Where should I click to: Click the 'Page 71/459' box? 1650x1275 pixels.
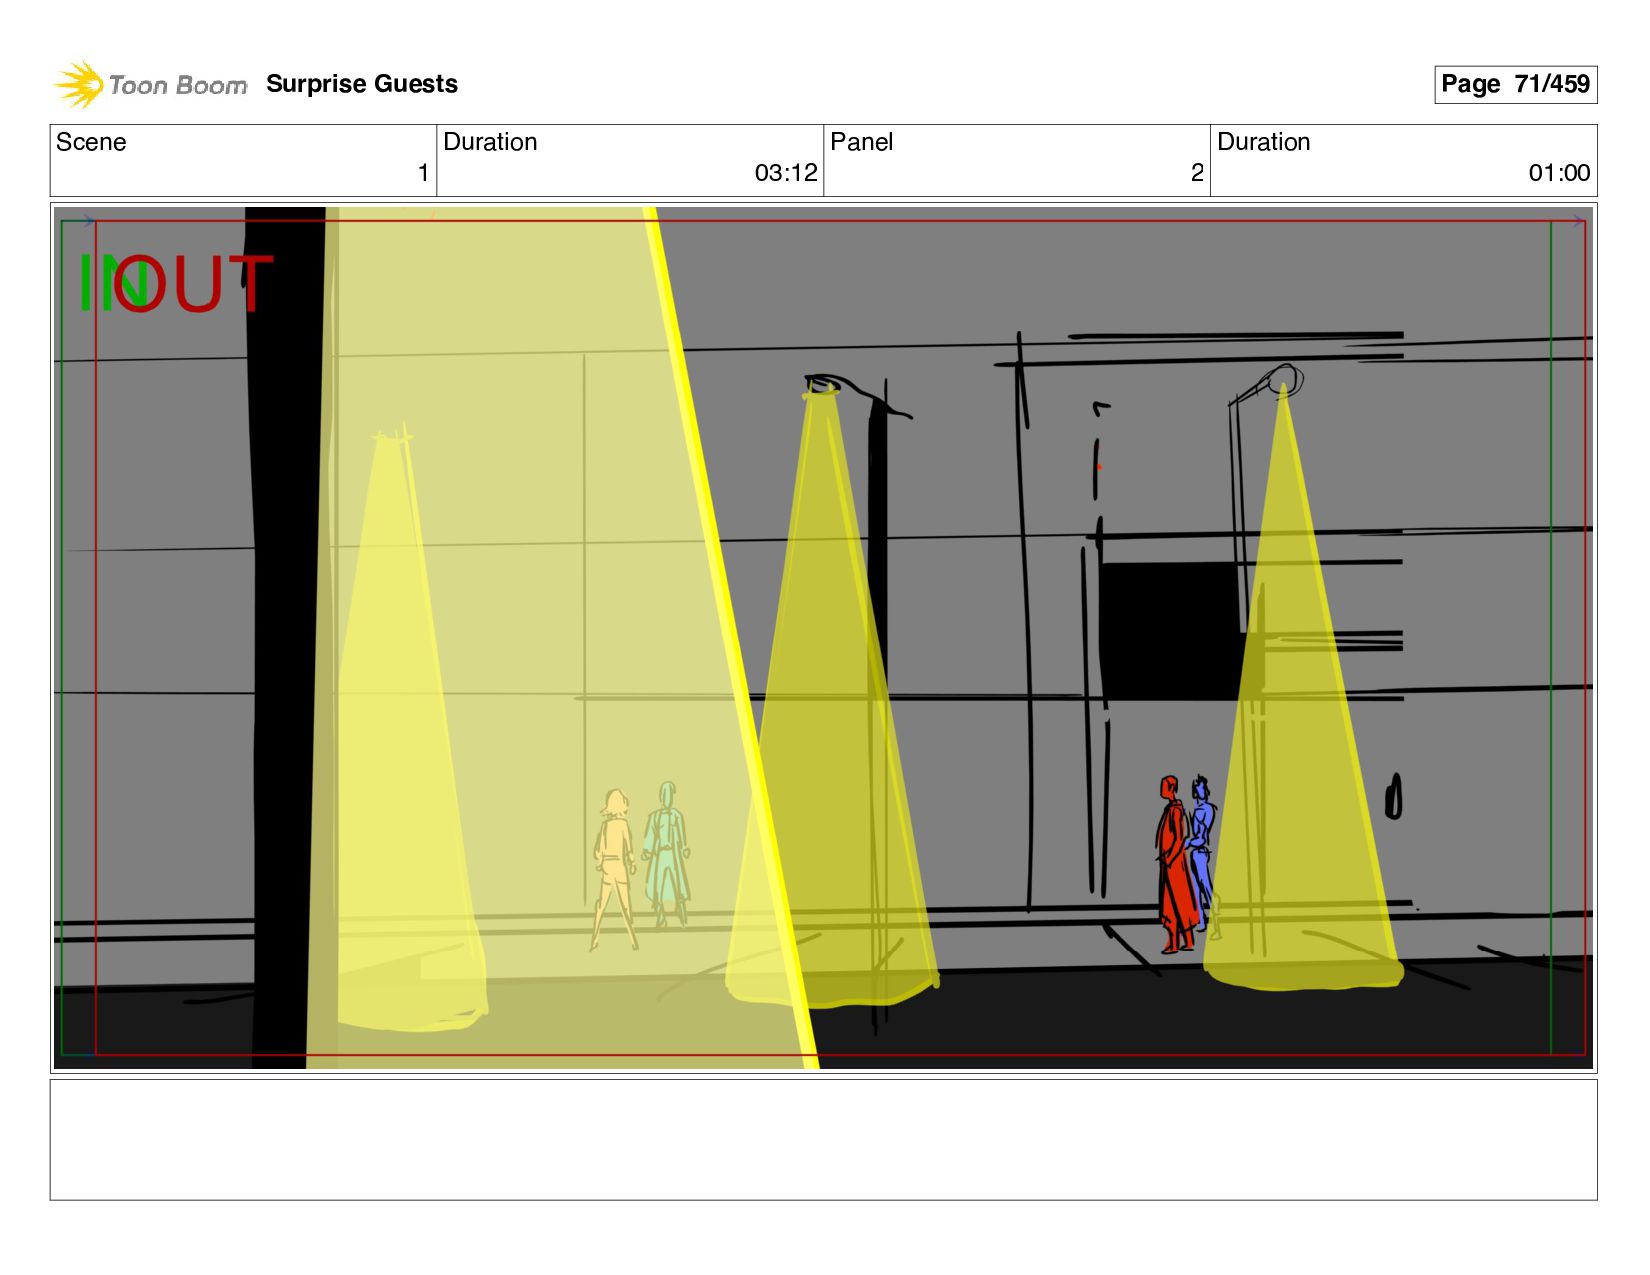click(1515, 84)
